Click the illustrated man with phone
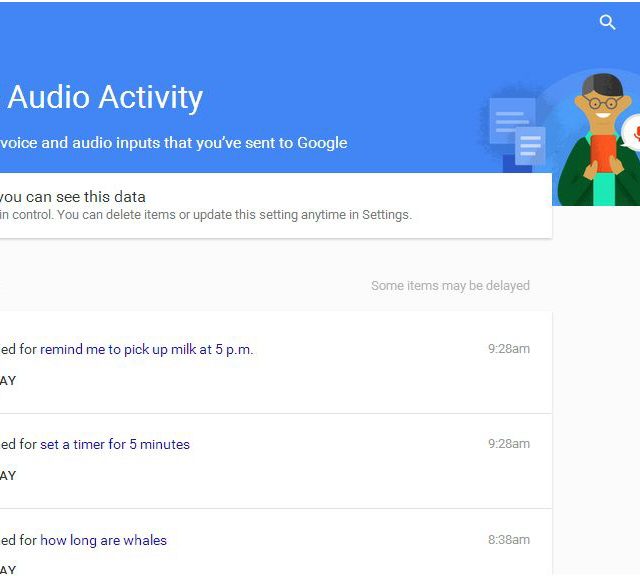Viewport: 640px width, 576px height. point(598,140)
